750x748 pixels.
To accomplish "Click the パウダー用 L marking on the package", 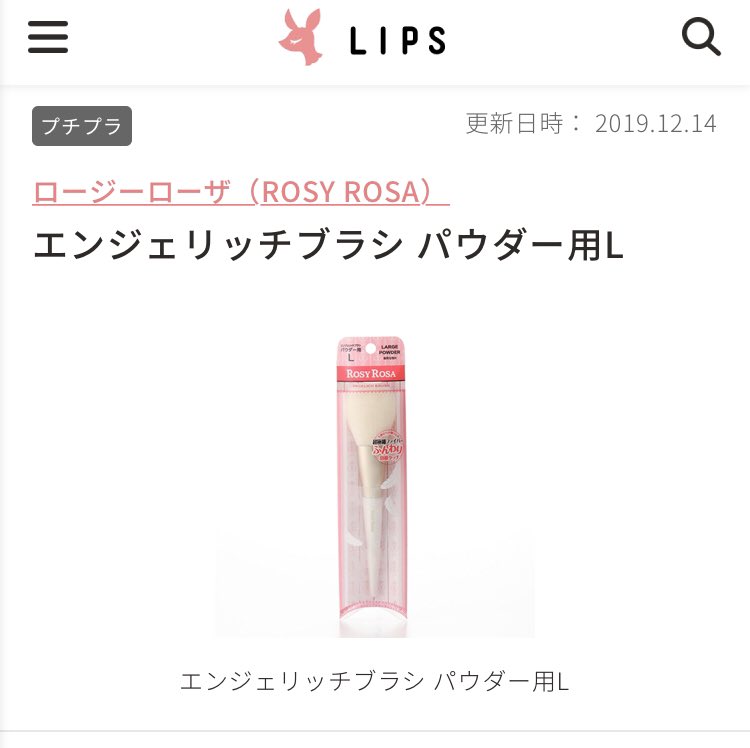I will coord(351,352).
